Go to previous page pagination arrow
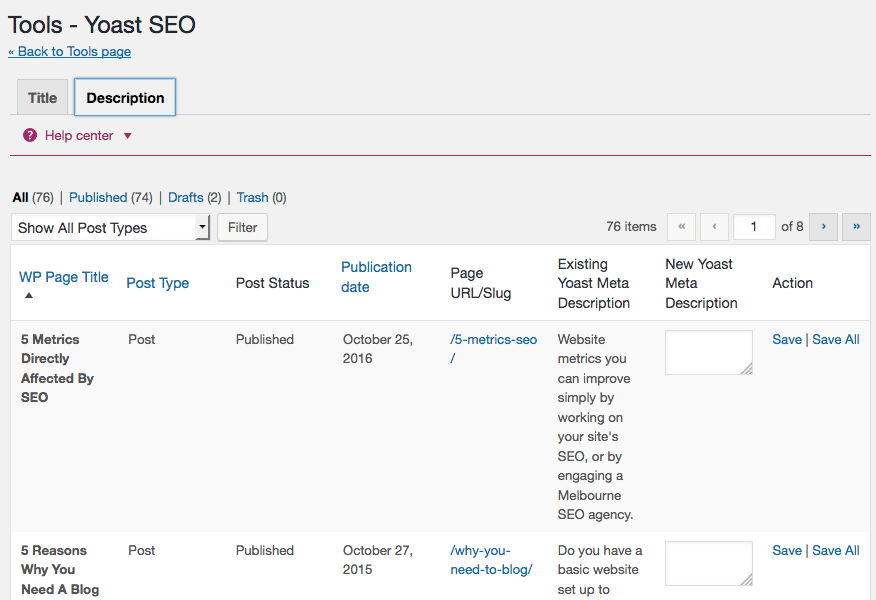The height and width of the screenshot is (600, 876). click(x=715, y=227)
